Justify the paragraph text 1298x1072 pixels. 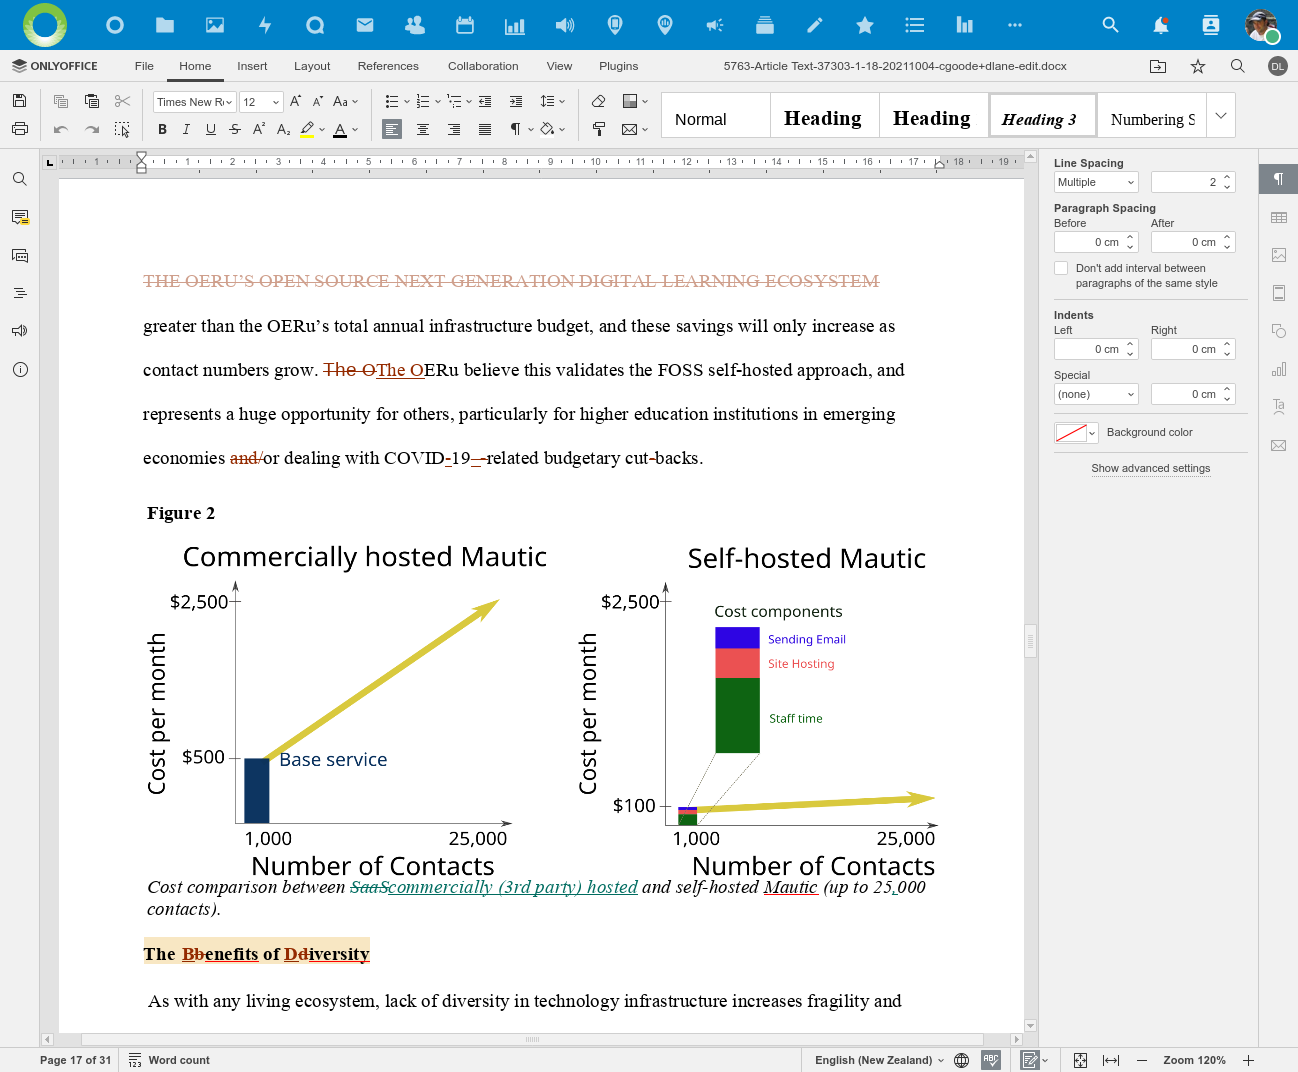[485, 129]
